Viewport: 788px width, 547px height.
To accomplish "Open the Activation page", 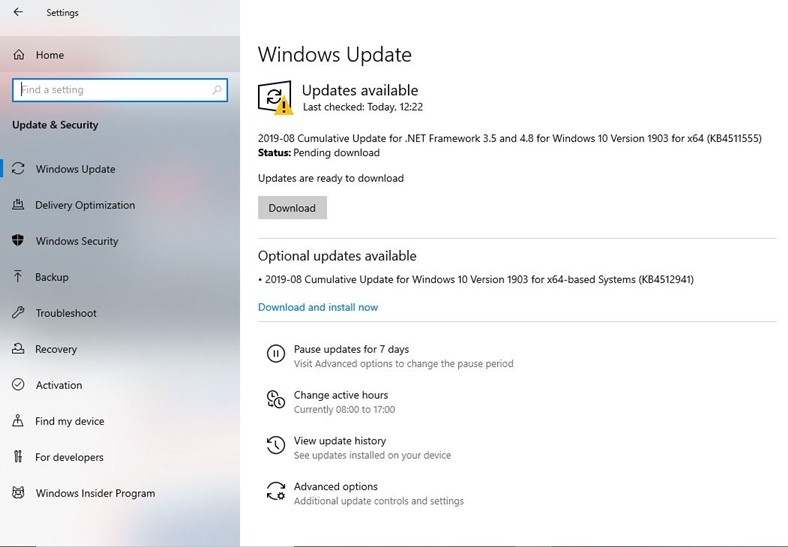I will (x=120, y=385).
